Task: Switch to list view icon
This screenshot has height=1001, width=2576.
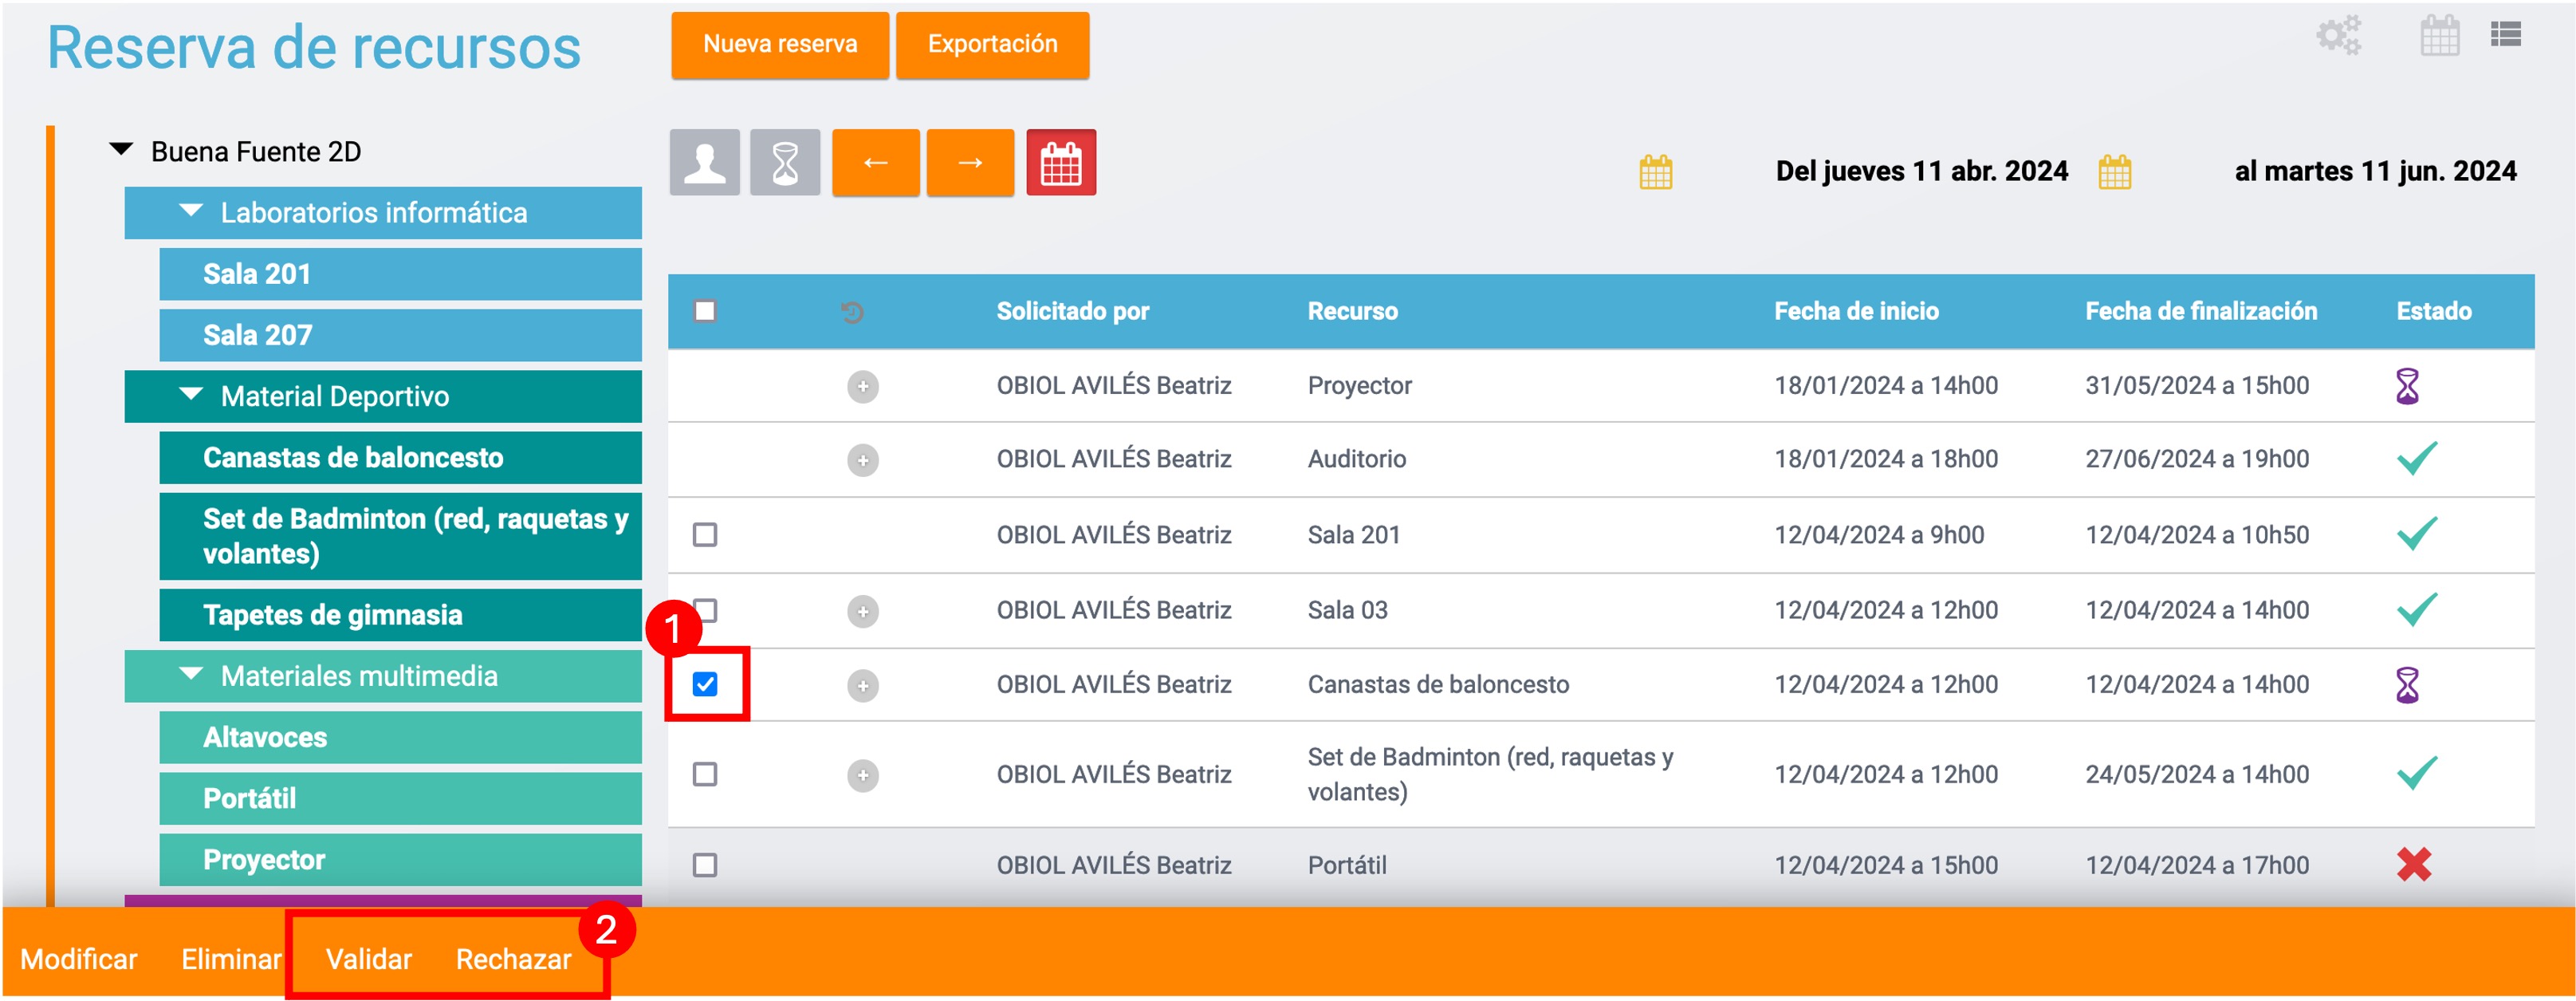Action: [2505, 35]
